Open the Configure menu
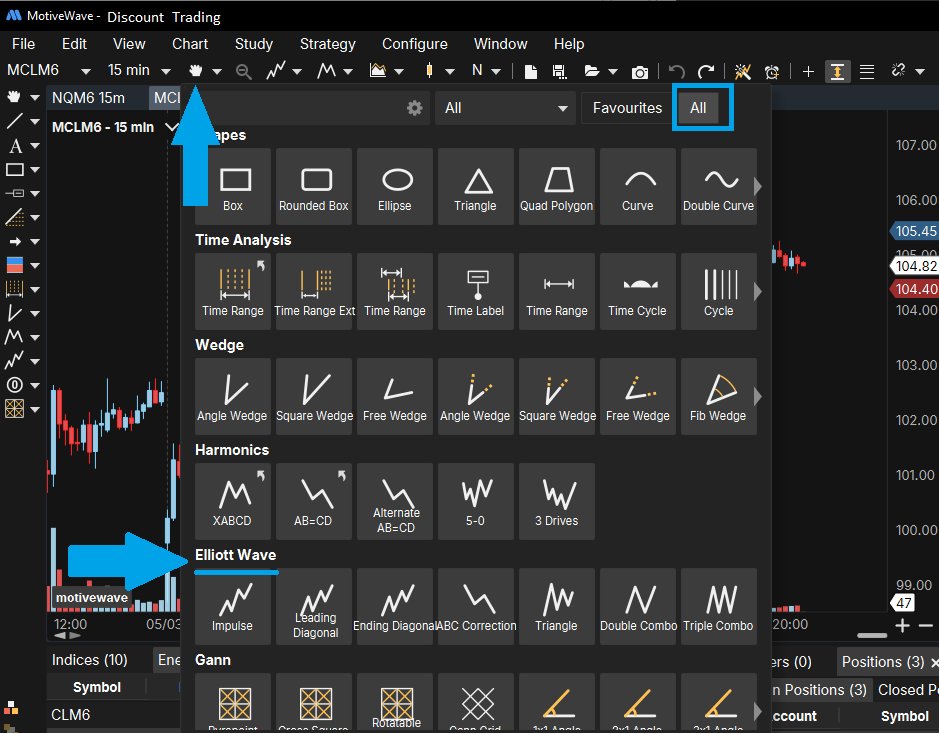Viewport: 939px width, 734px height. (x=414, y=44)
